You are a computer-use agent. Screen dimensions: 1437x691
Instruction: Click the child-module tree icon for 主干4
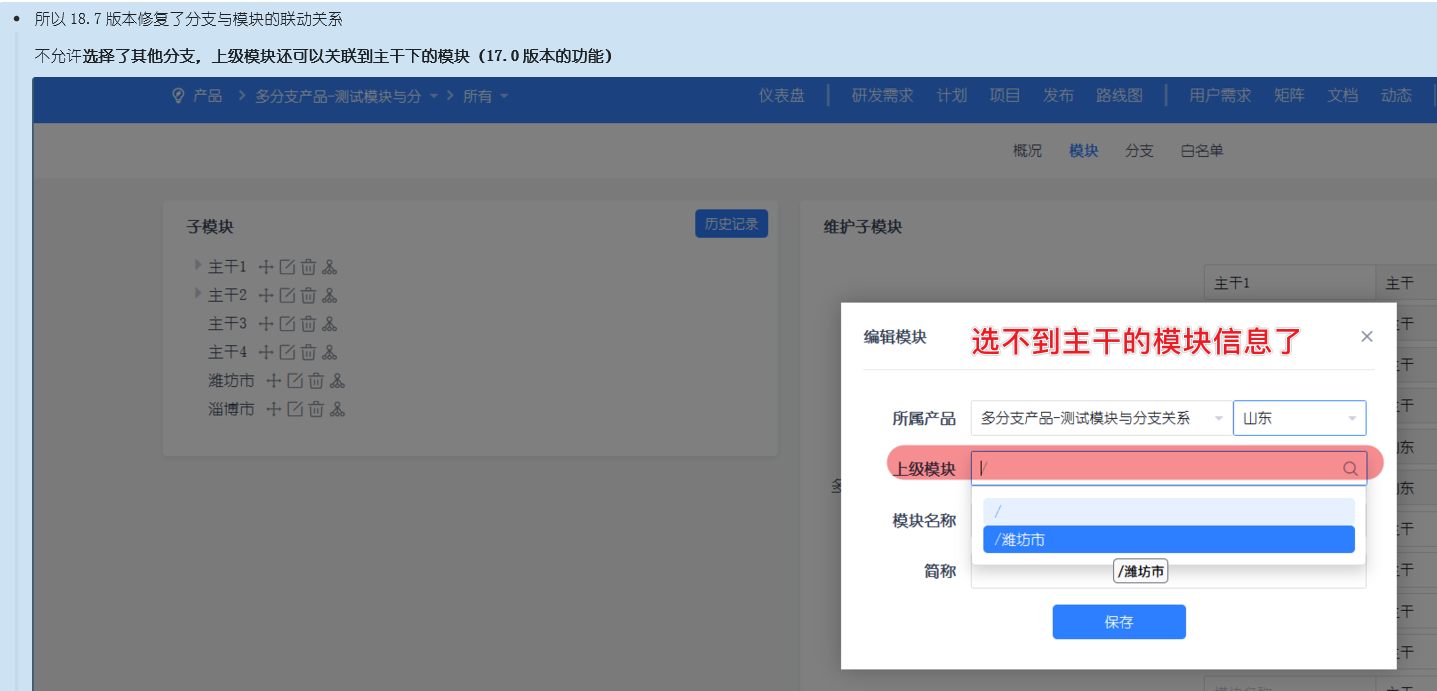click(330, 352)
